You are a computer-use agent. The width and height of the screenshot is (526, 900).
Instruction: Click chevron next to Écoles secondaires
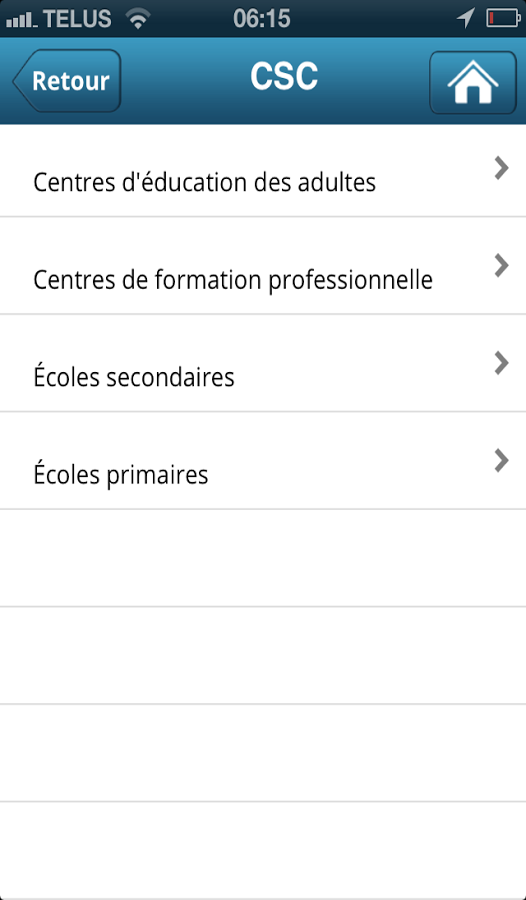(x=501, y=363)
